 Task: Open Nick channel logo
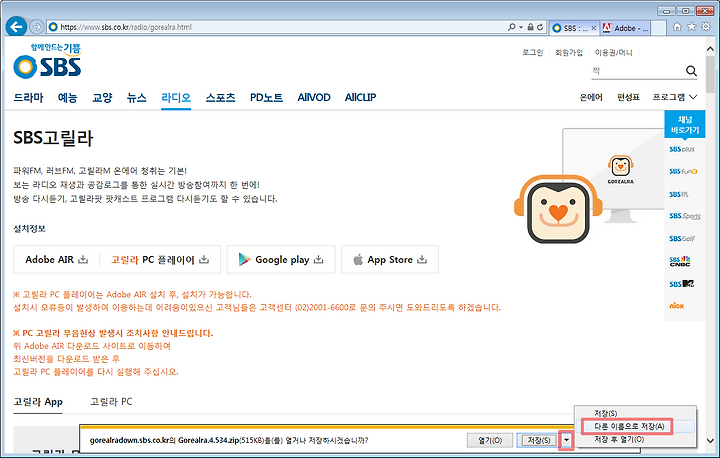click(x=676, y=305)
